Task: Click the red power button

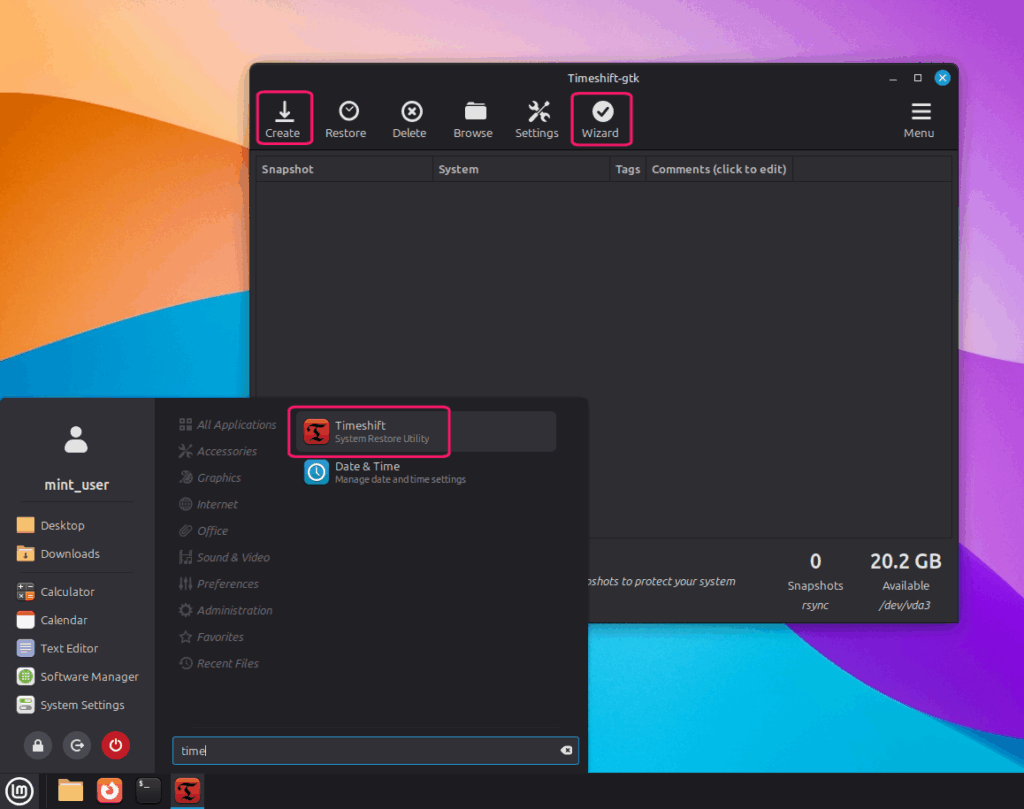Action: pyautogui.click(x=116, y=745)
